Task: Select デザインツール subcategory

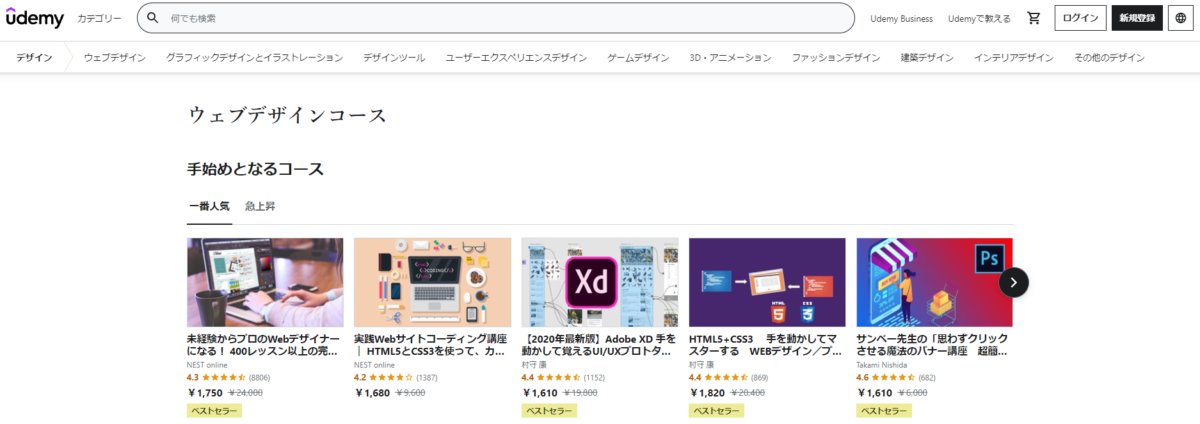Action: click(394, 58)
